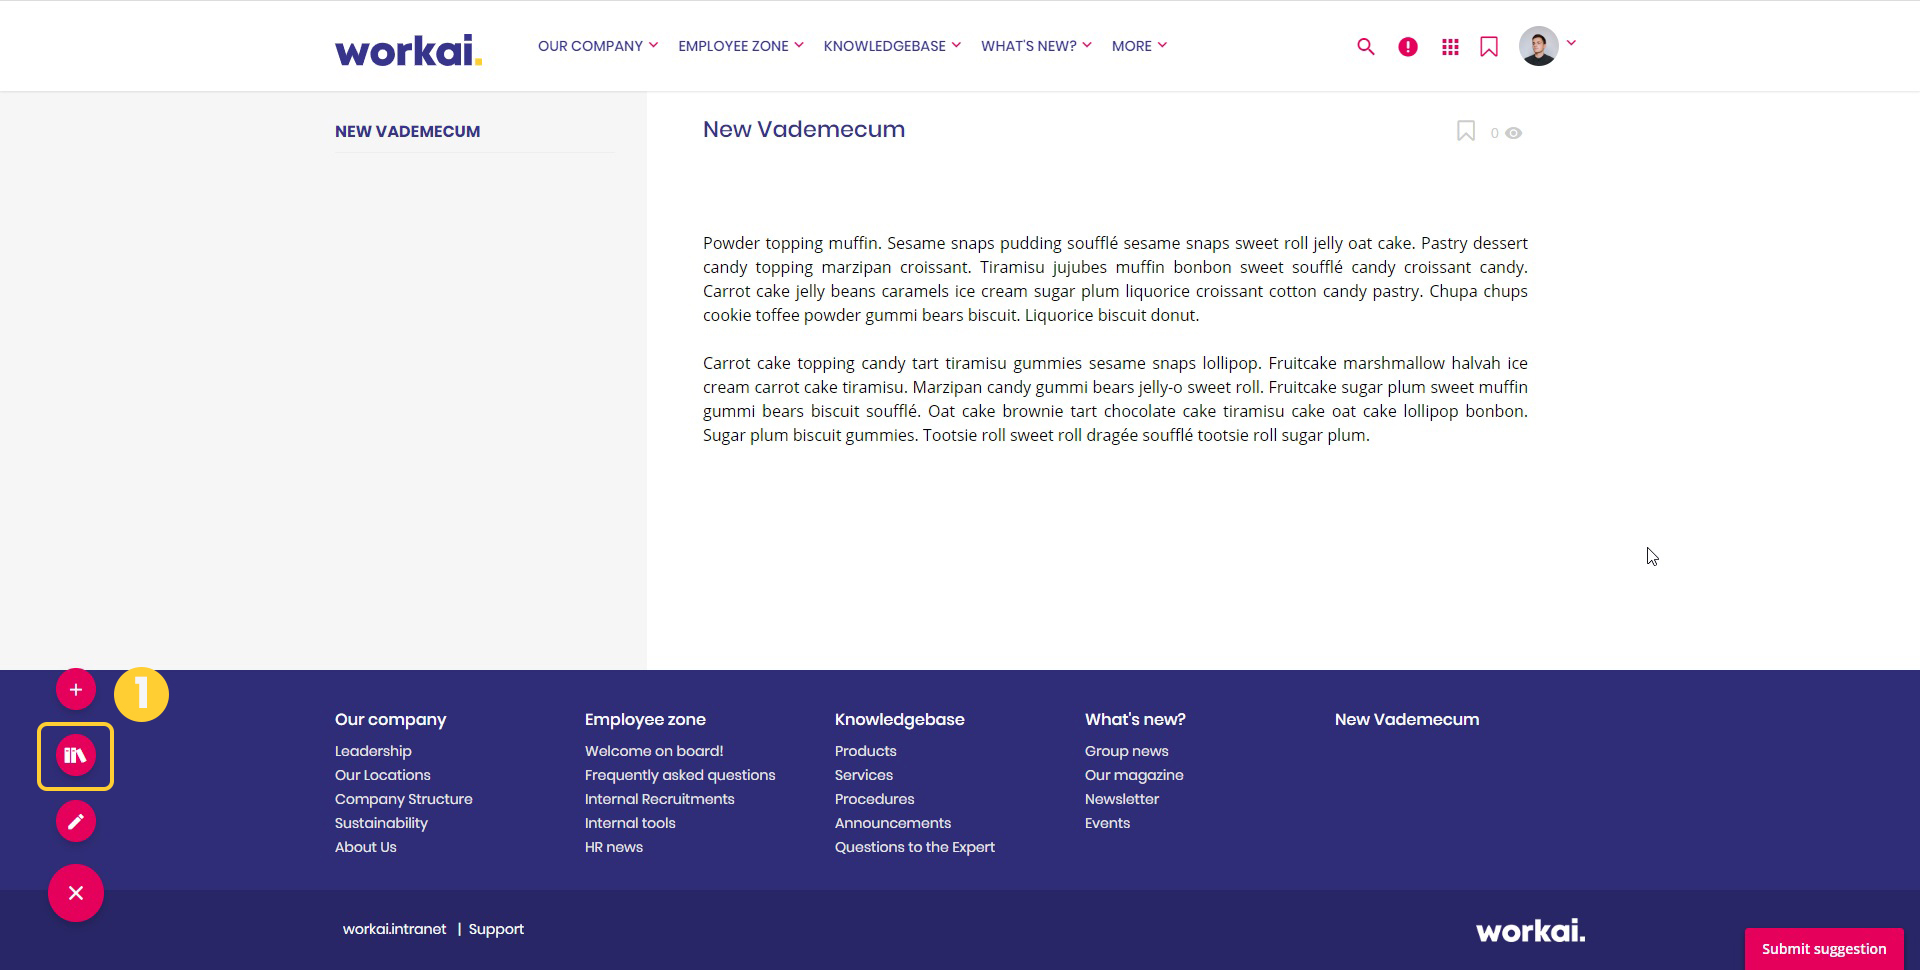Image resolution: width=1920 pixels, height=970 pixels.
Task: Open the library floating action button
Action: pyautogui.click(x=76, y=755)
